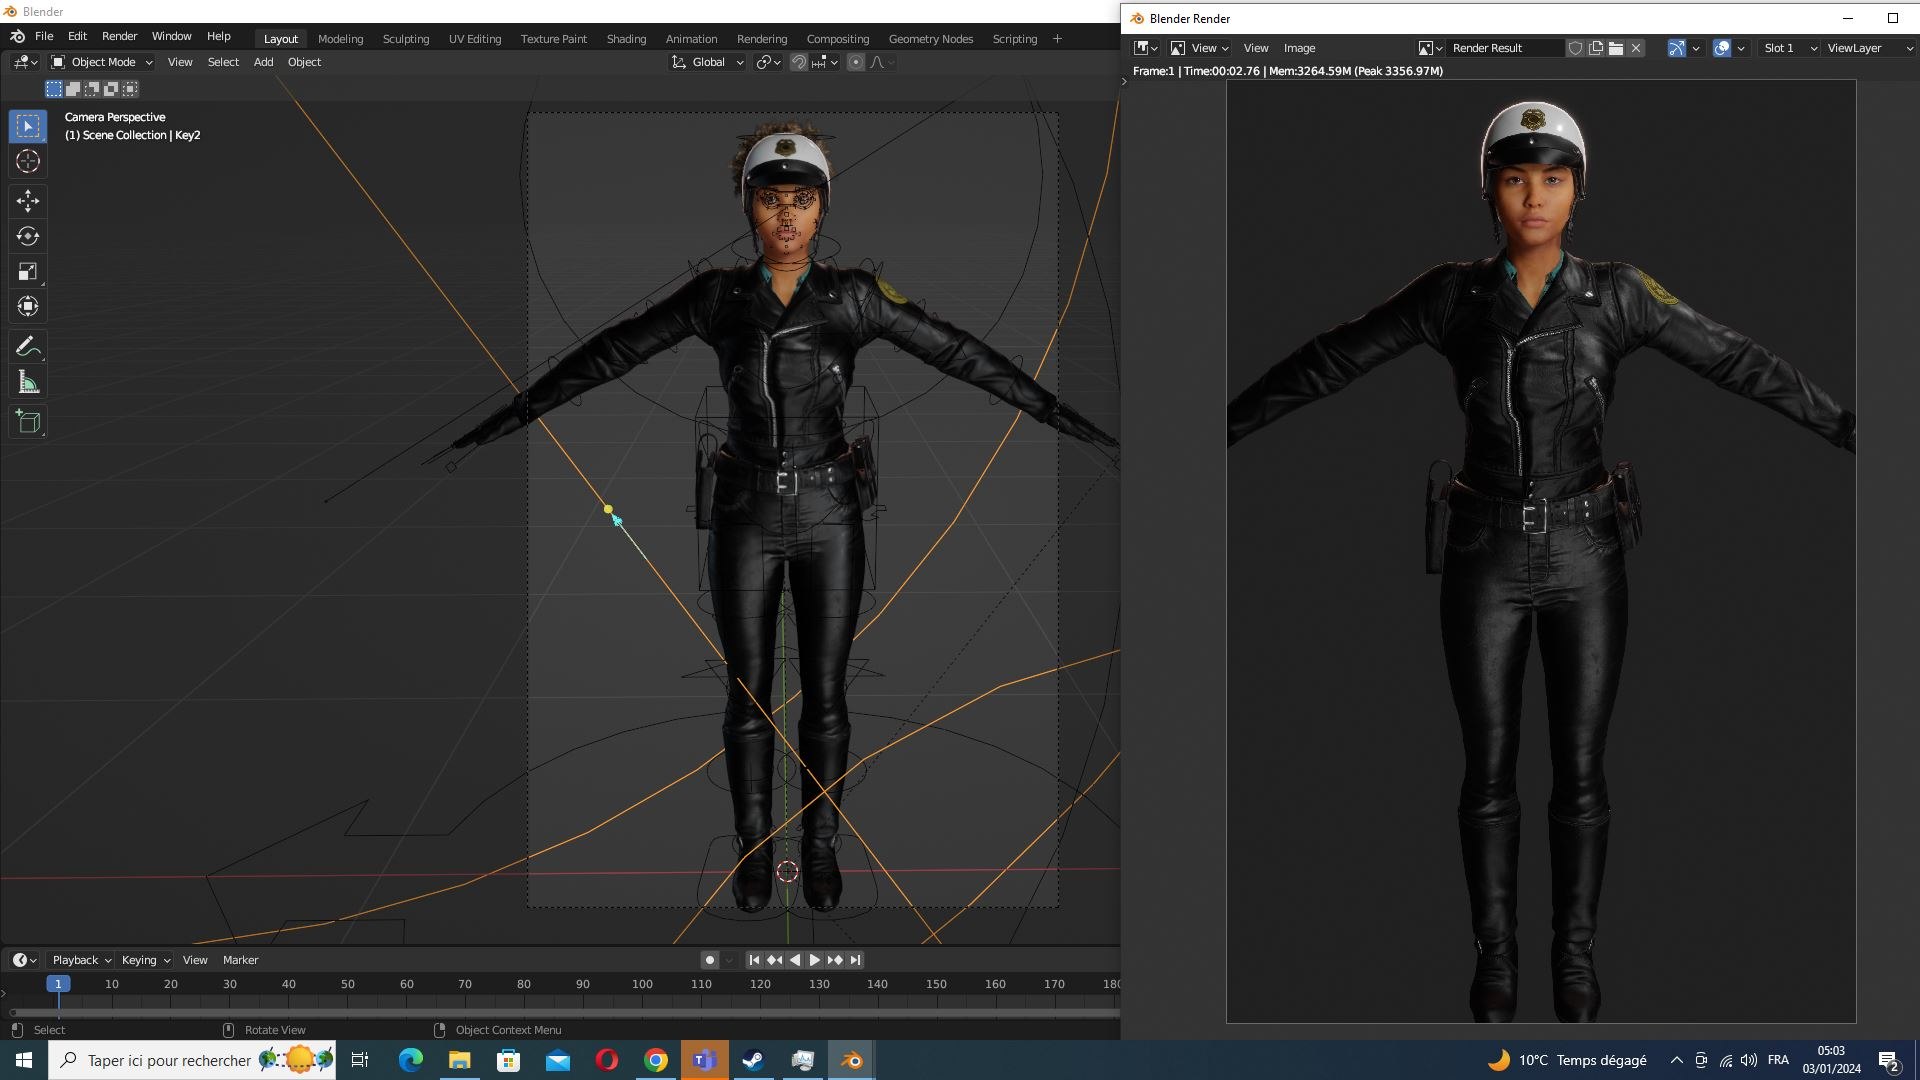
Task: Jump to previous keyframe
Action: coord(774,960)
